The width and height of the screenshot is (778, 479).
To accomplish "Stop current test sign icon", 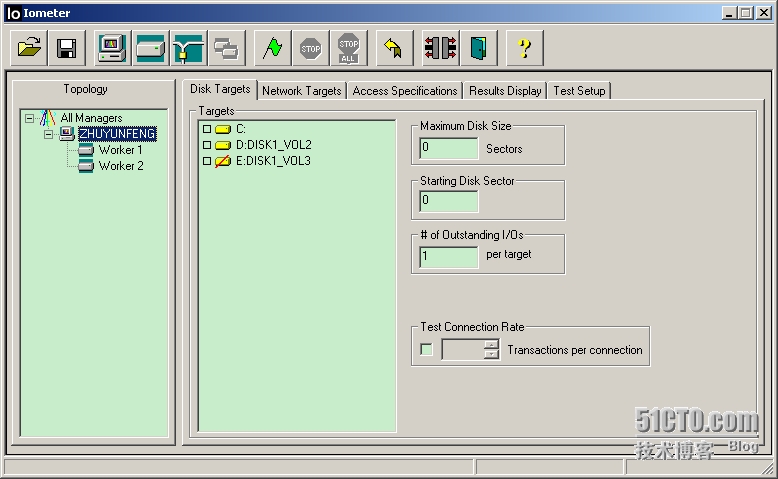I will coord(311,48).
